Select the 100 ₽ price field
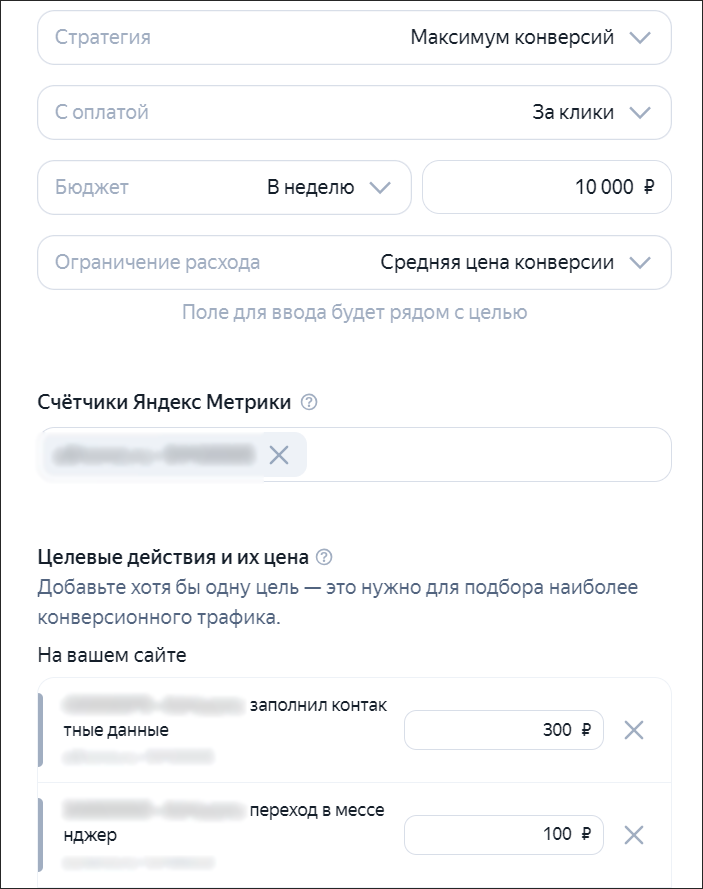Screen dimensions: 703x889 [x=502, y=833]
